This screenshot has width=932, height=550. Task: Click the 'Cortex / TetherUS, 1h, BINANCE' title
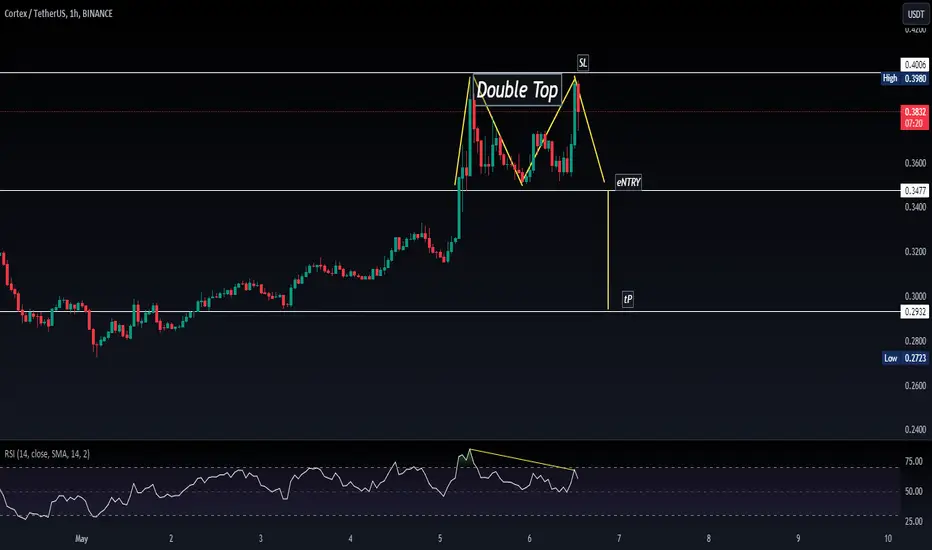[58, 13]
